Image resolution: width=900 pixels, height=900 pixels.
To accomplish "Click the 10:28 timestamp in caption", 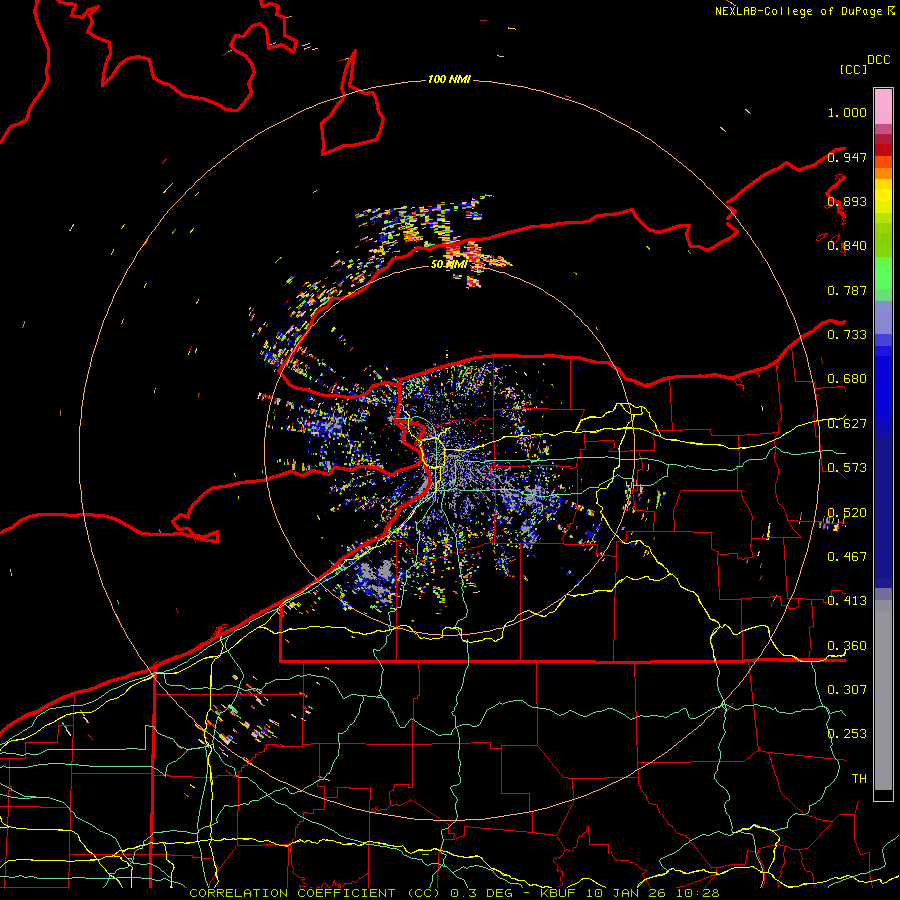I will (697, 893).
